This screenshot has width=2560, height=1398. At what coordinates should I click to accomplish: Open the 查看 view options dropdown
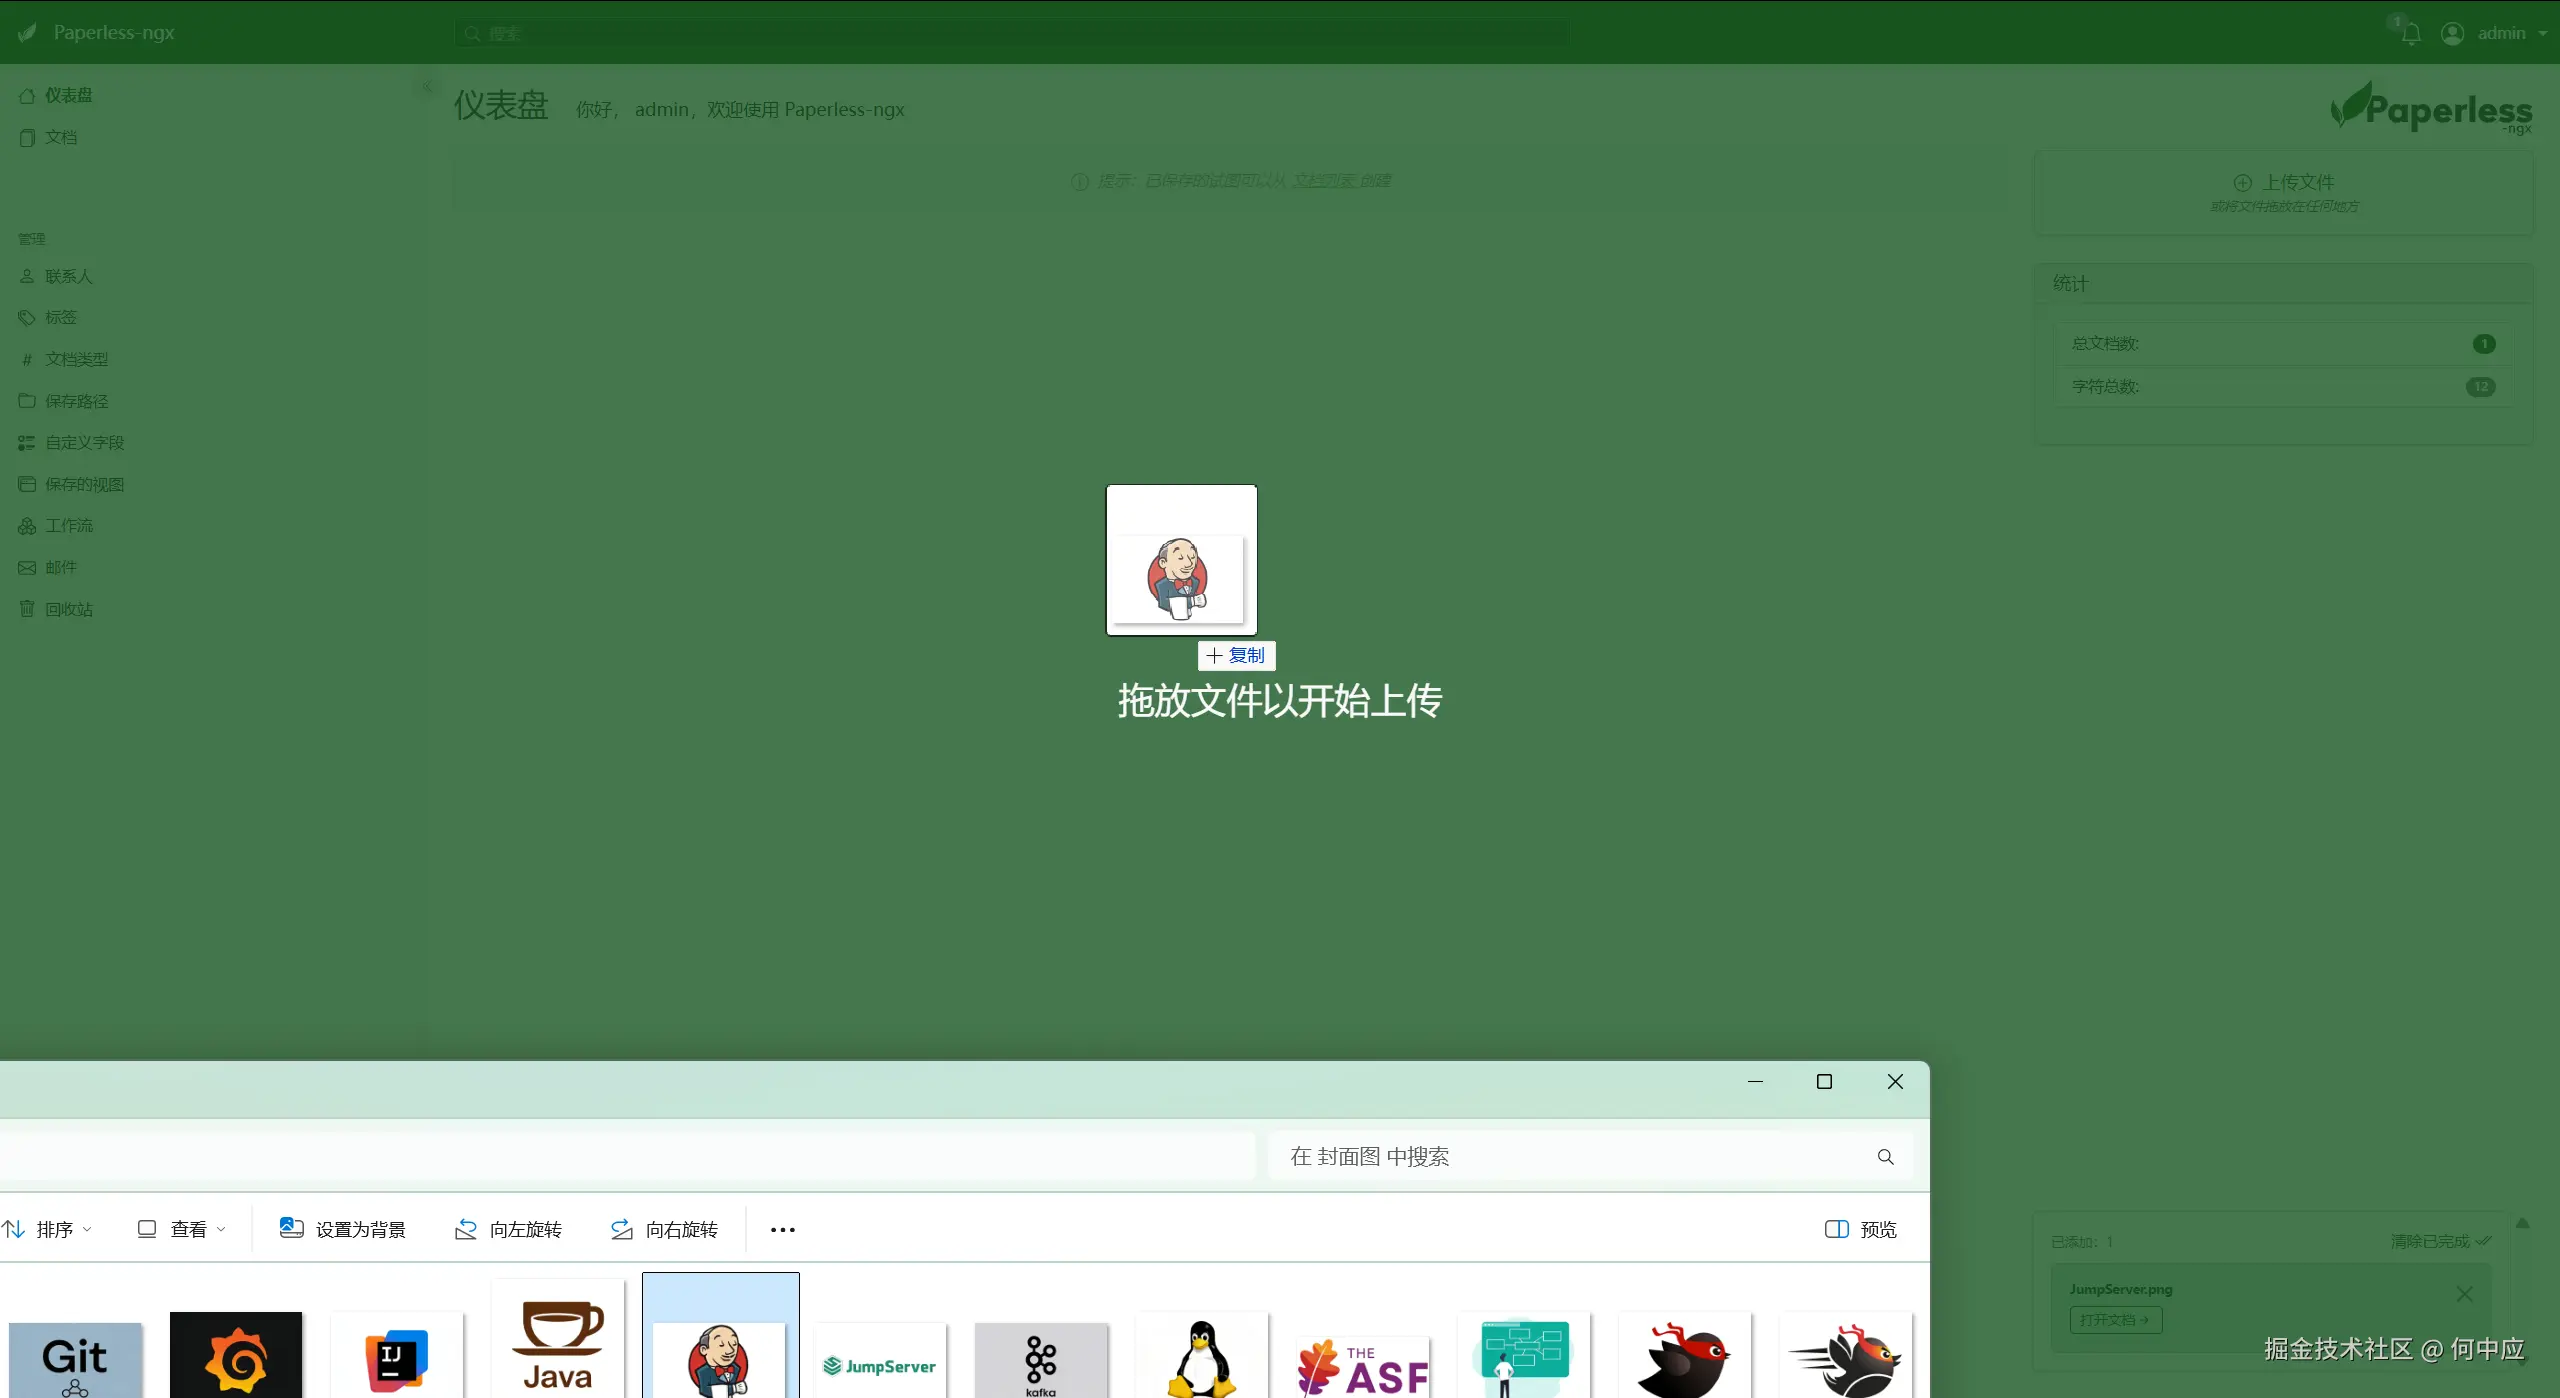(x=180, y=1228)
